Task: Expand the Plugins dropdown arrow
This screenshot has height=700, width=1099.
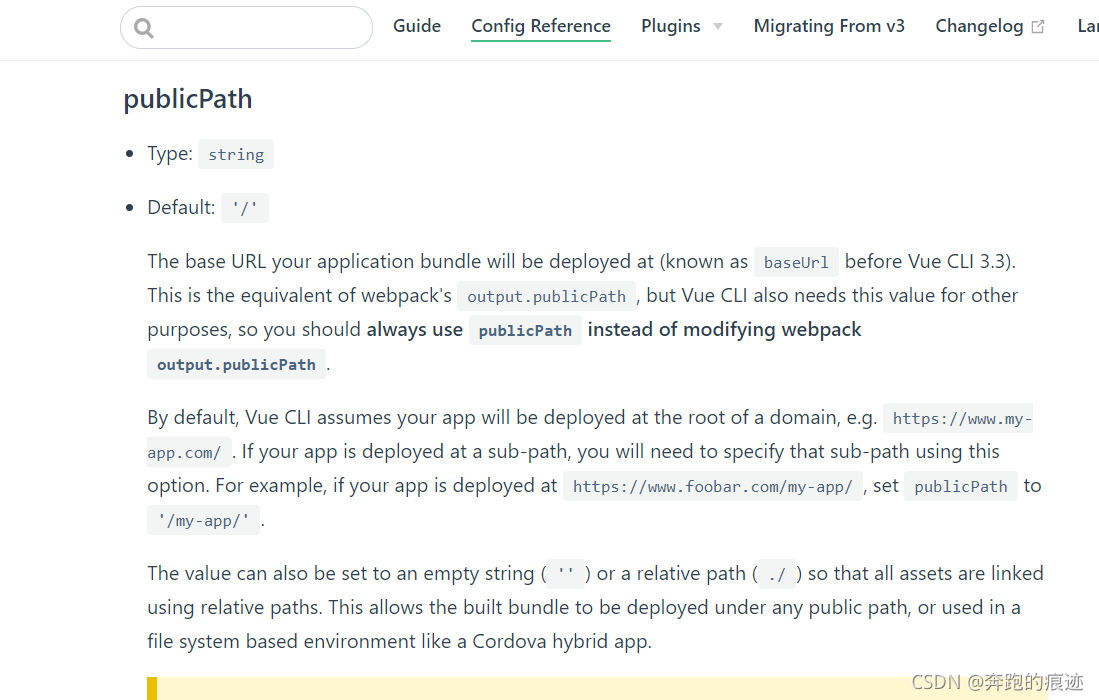Action: tap(718, 27)
